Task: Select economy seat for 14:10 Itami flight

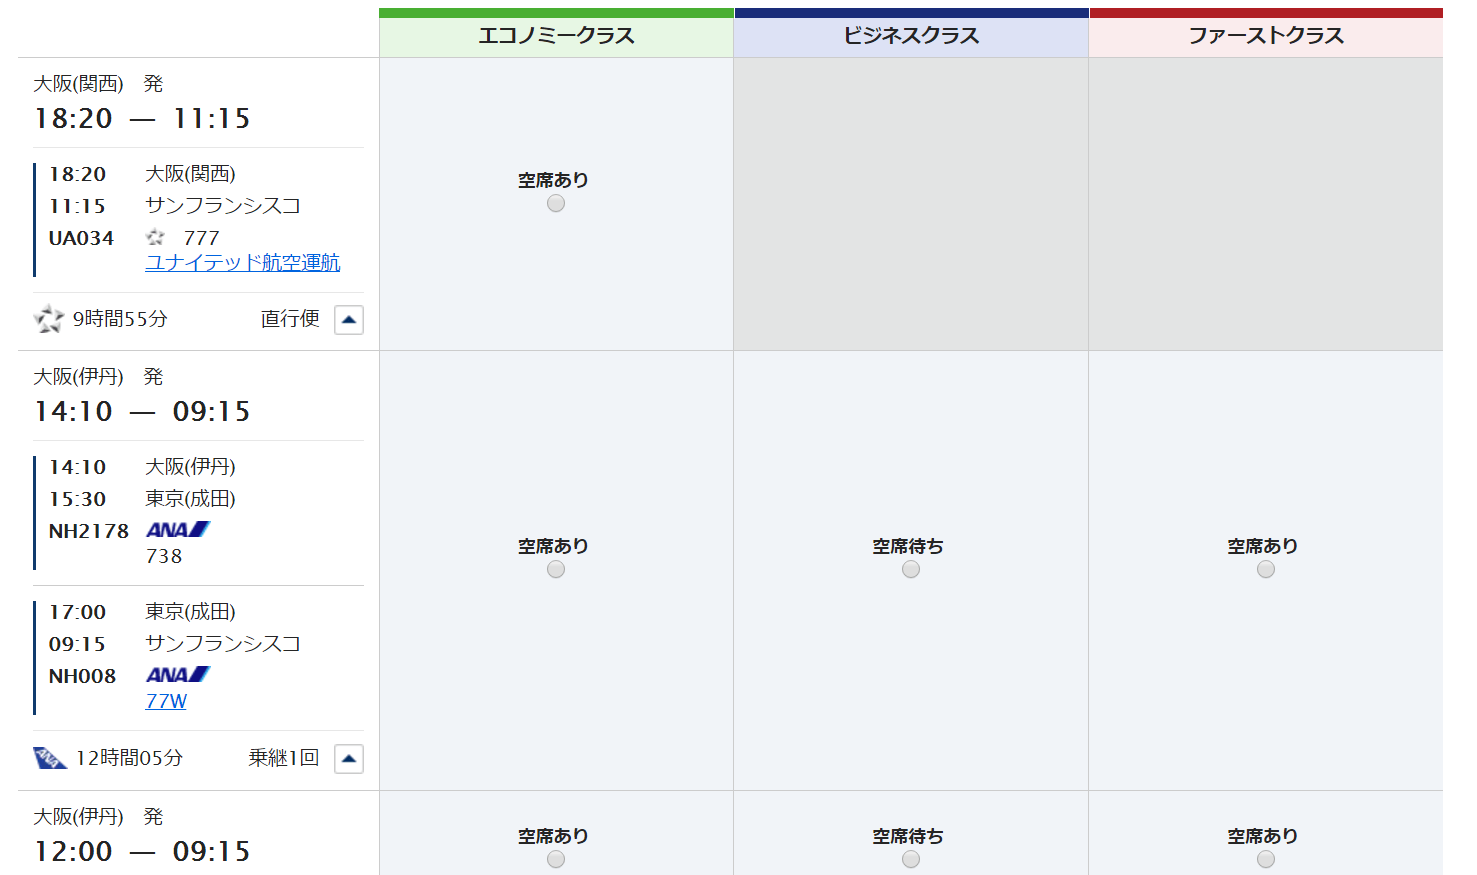Action: 556,570
